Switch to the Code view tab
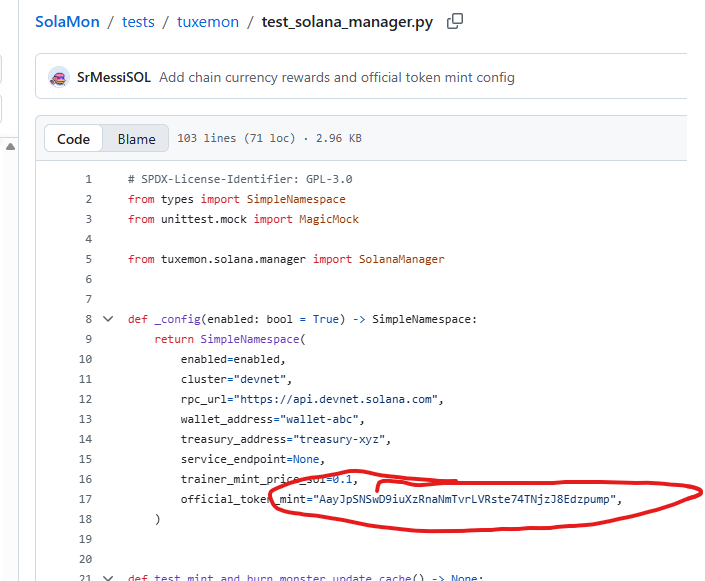The image size is (705, 581). [73, 139]
